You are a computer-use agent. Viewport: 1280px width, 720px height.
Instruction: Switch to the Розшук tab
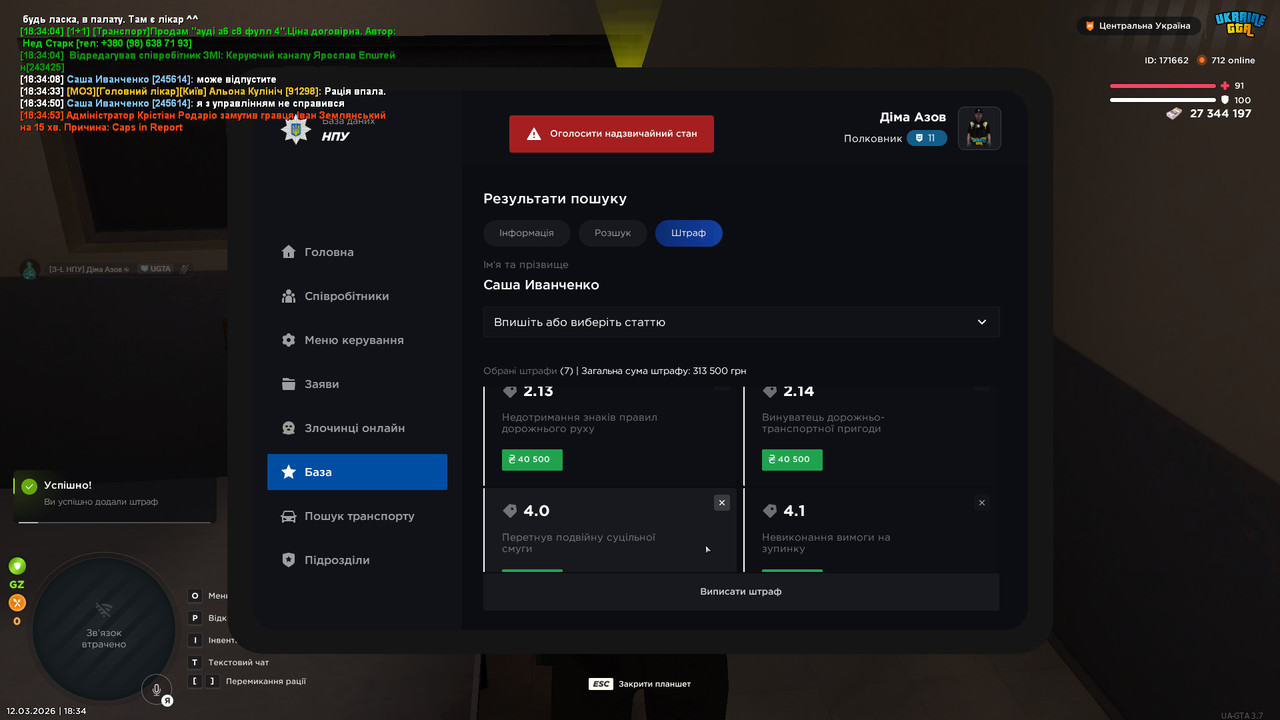613,233
